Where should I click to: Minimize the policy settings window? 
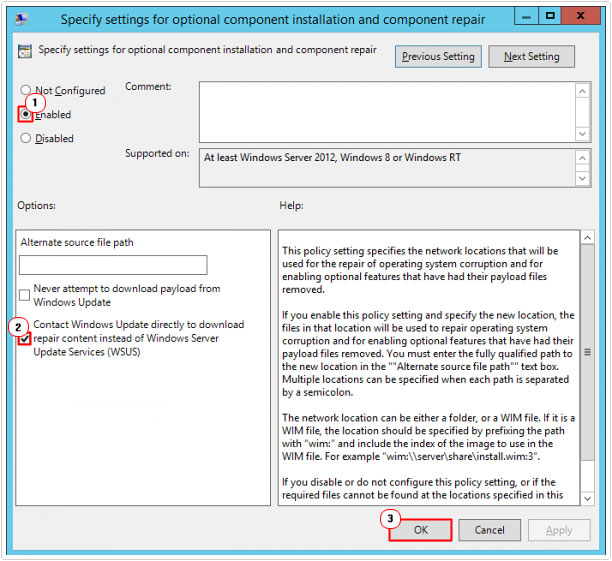tap(526, 16)
